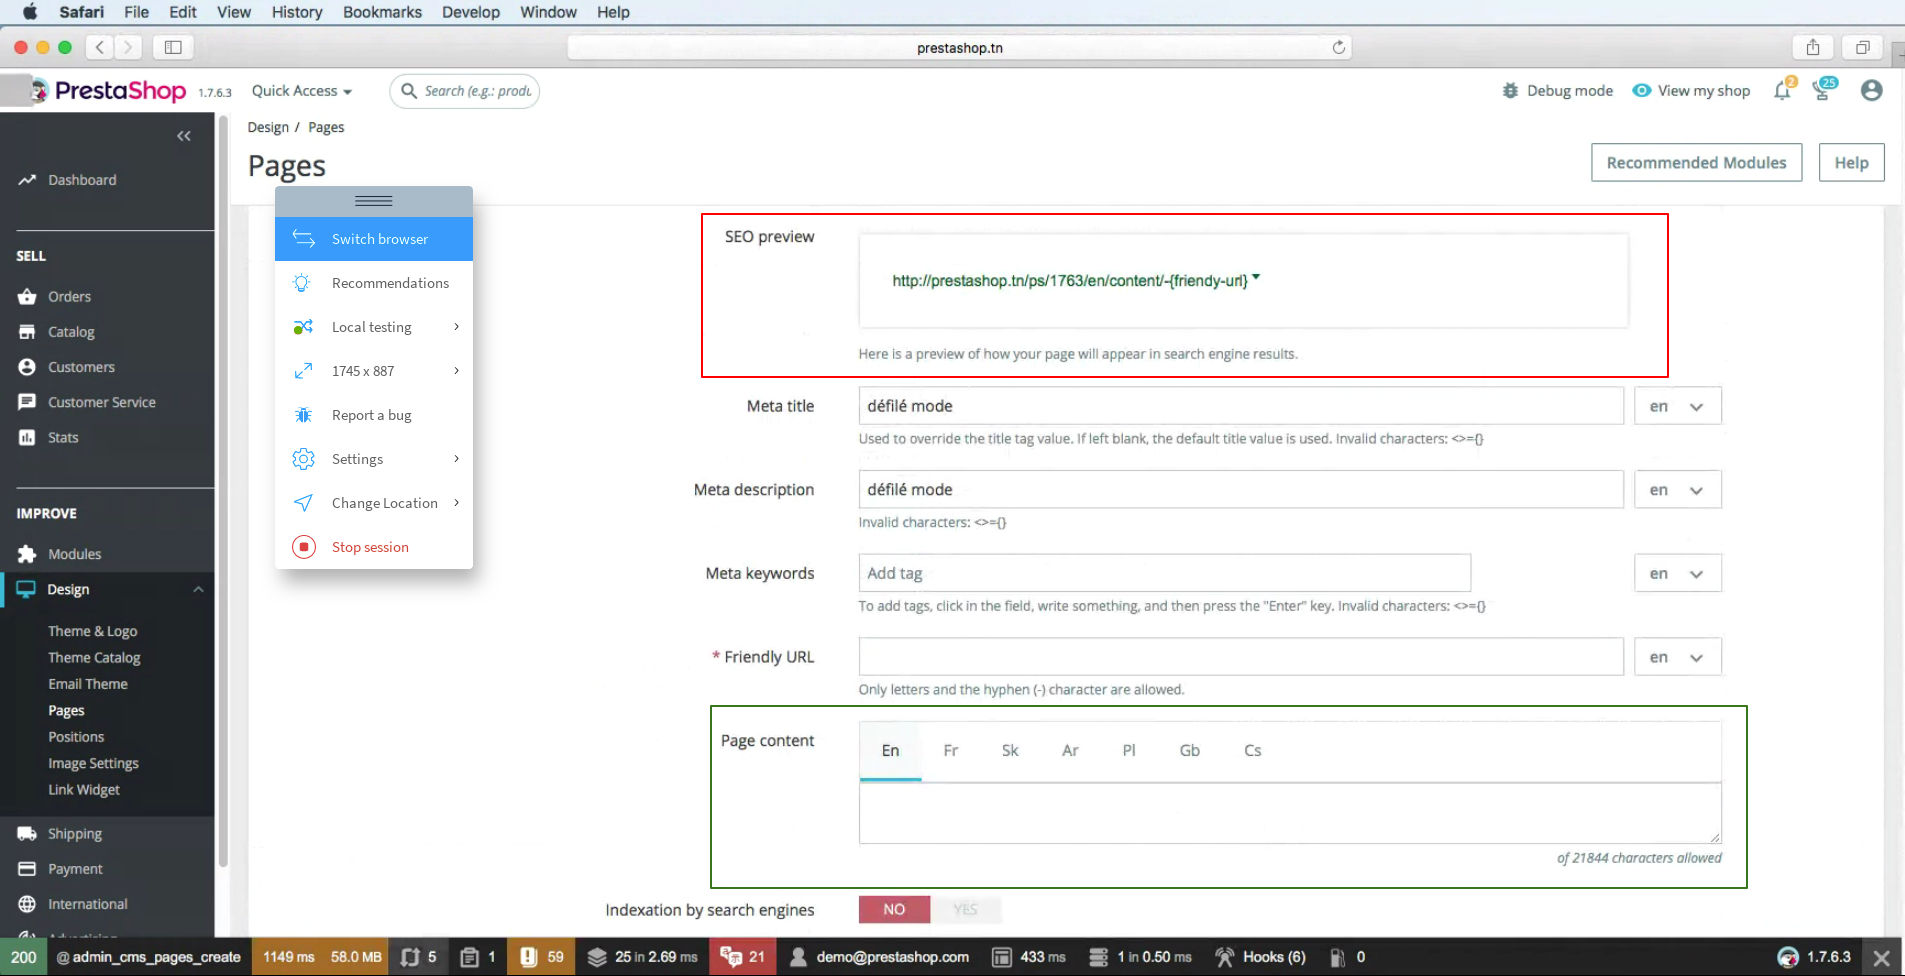Open Quick Access dropdown
This screenshot has height=976, width=1905.
pos(302,91)
